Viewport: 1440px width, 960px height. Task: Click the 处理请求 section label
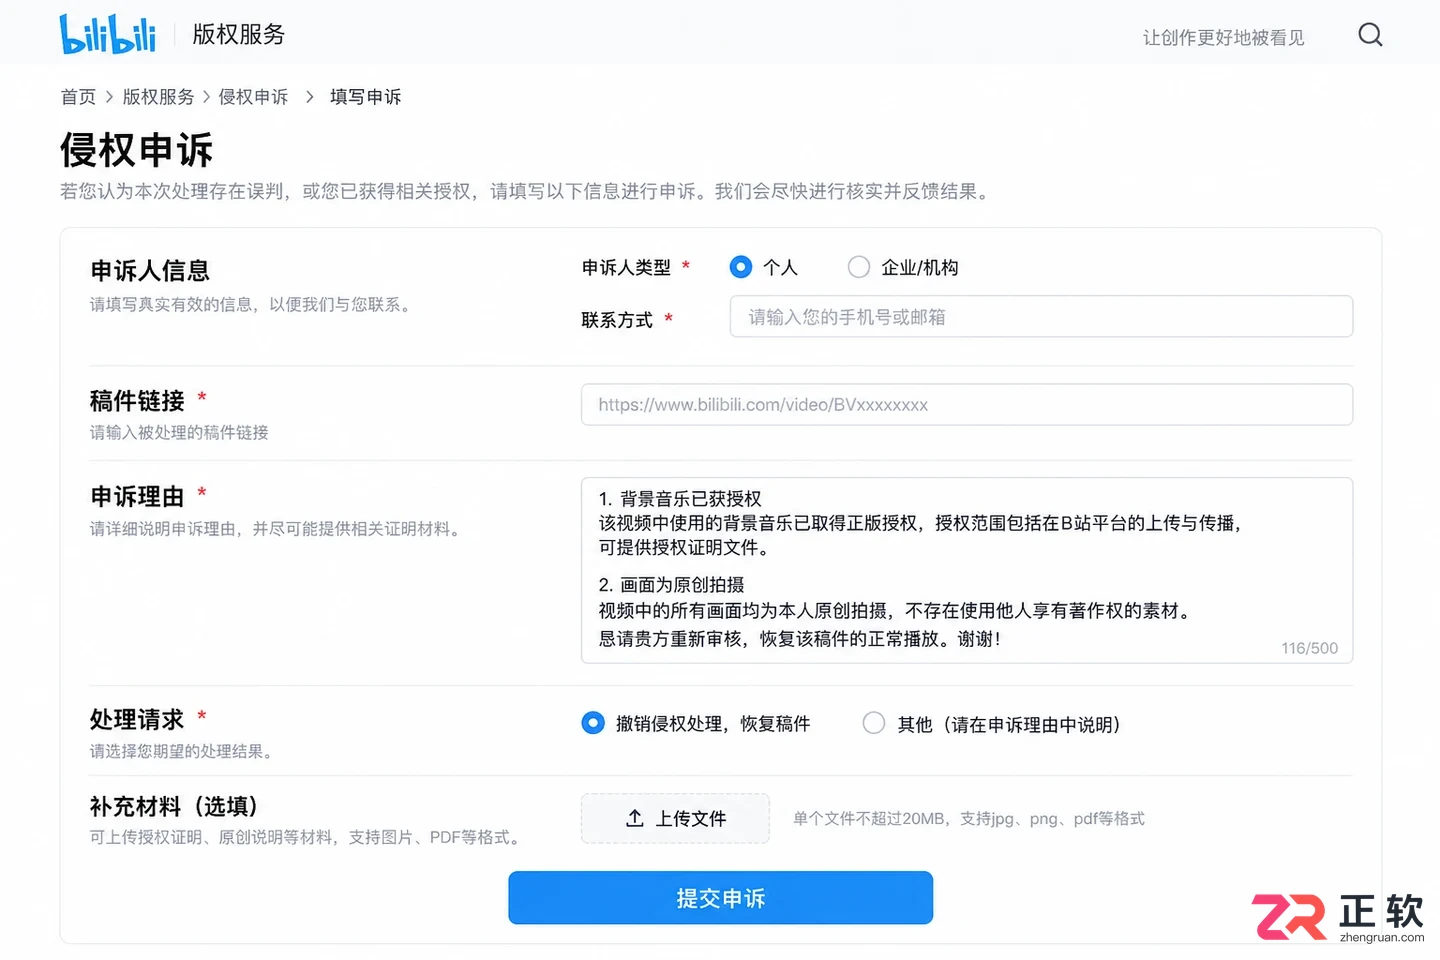coord(137,719)
